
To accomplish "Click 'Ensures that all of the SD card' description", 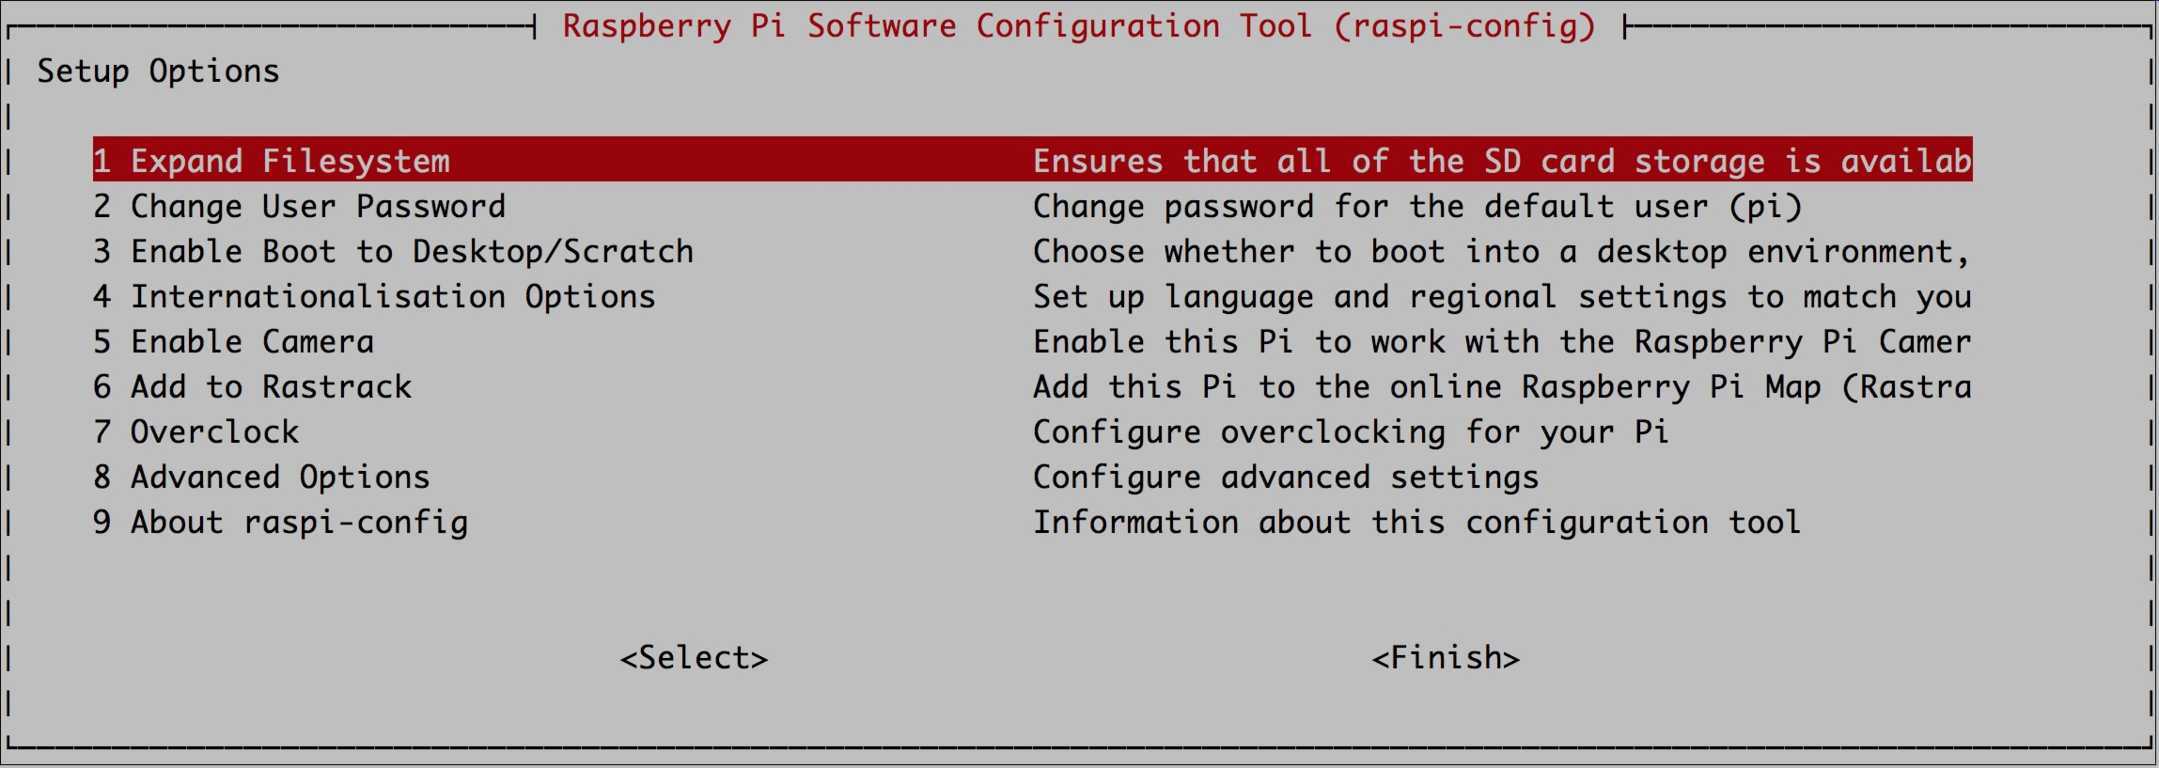I will pyautogui.click(x=1324, y=161).
